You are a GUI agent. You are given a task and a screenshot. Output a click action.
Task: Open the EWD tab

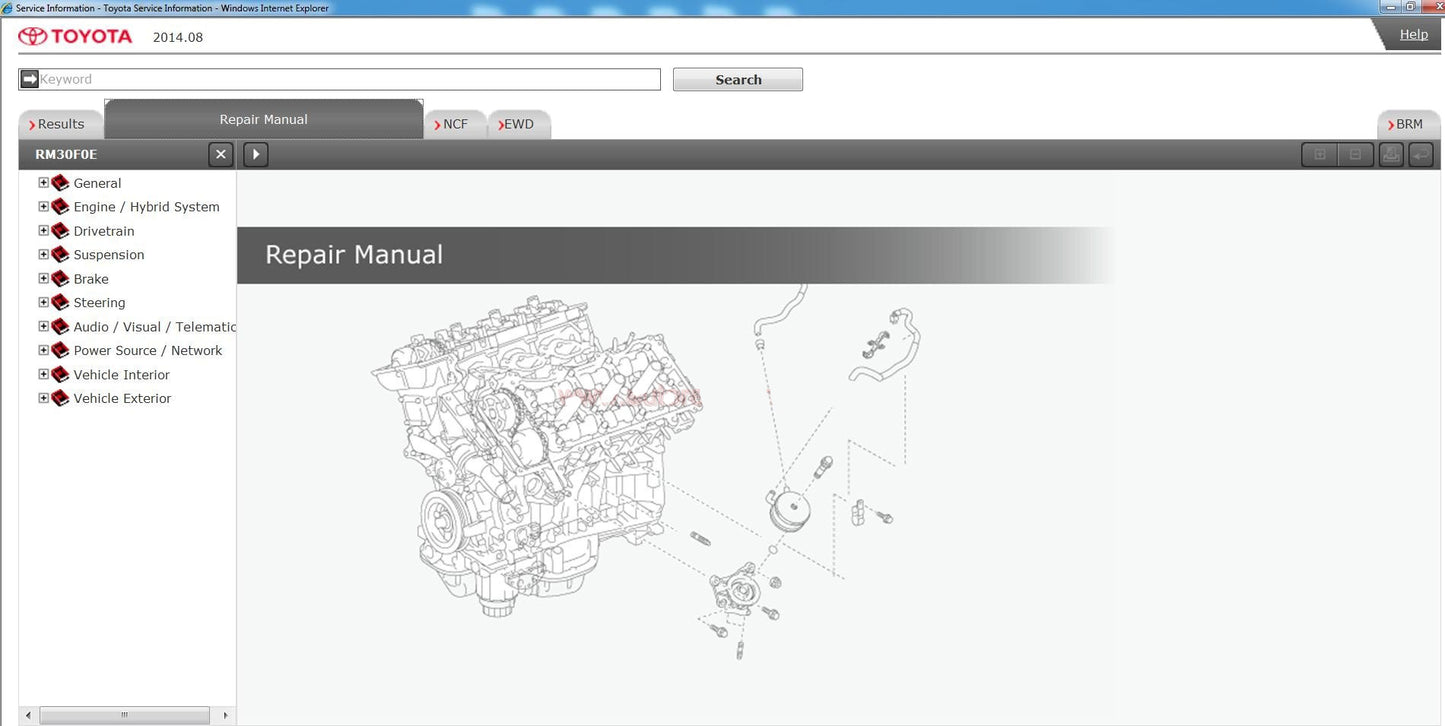[518, 125]
